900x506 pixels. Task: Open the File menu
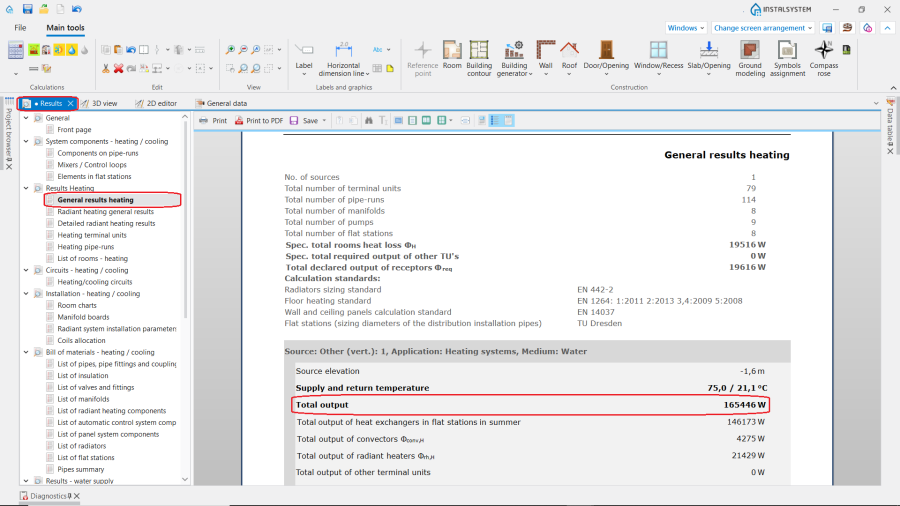tap(20, 28)
